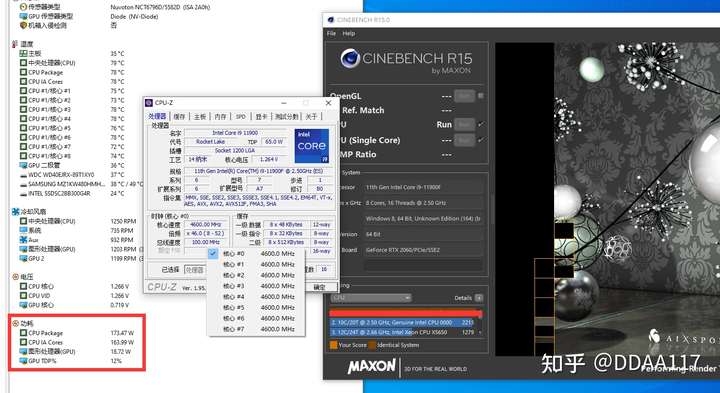
Task: Click the CPU-Z title bar icon
Action: coord(149,103)
